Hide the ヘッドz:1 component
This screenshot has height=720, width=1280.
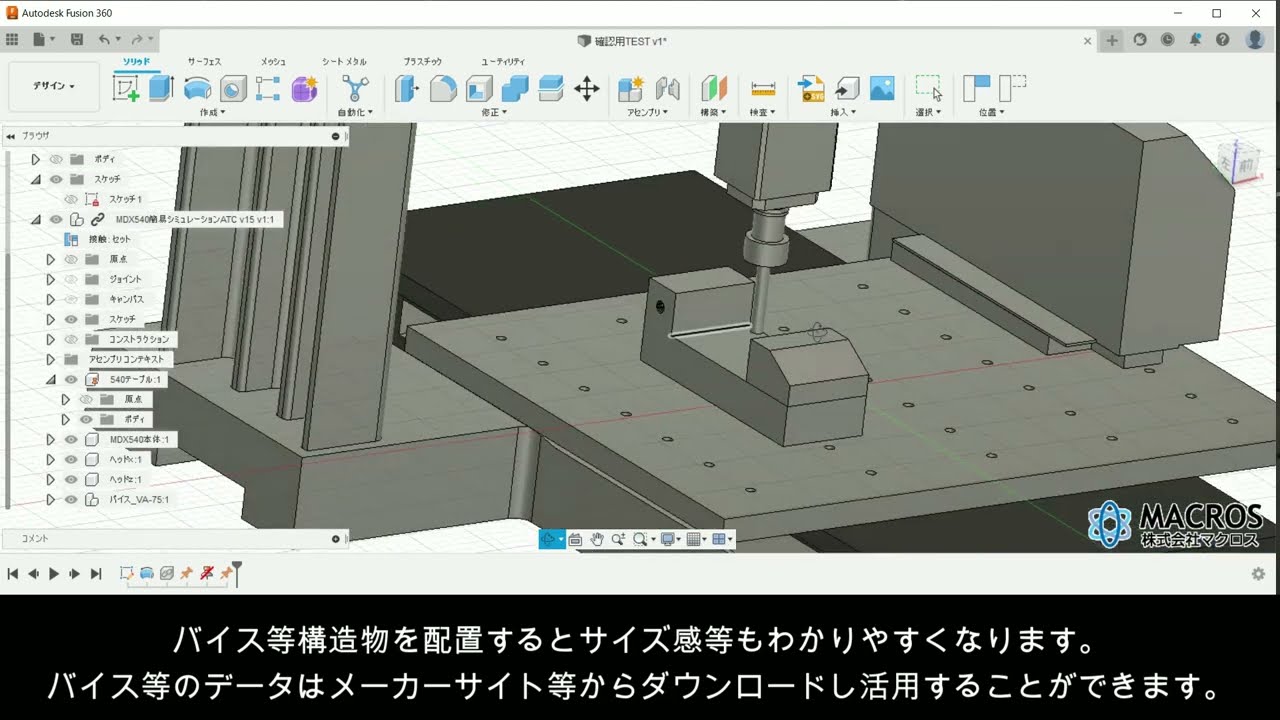click(71, 479)
